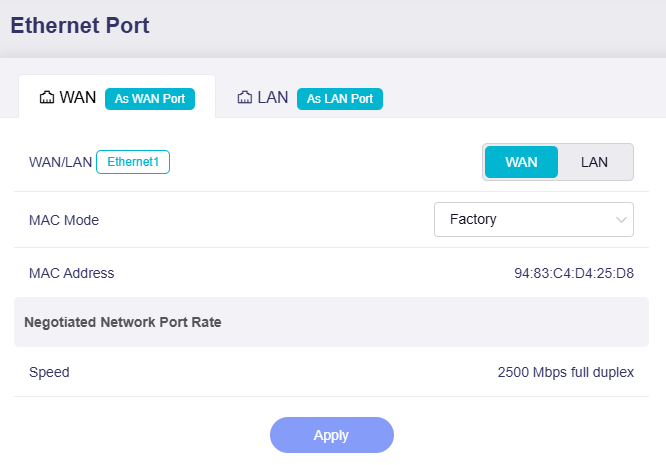Set port mode to WAN in toggle
The width and height of the screenshot is (666, 465).
pos(521,162)
